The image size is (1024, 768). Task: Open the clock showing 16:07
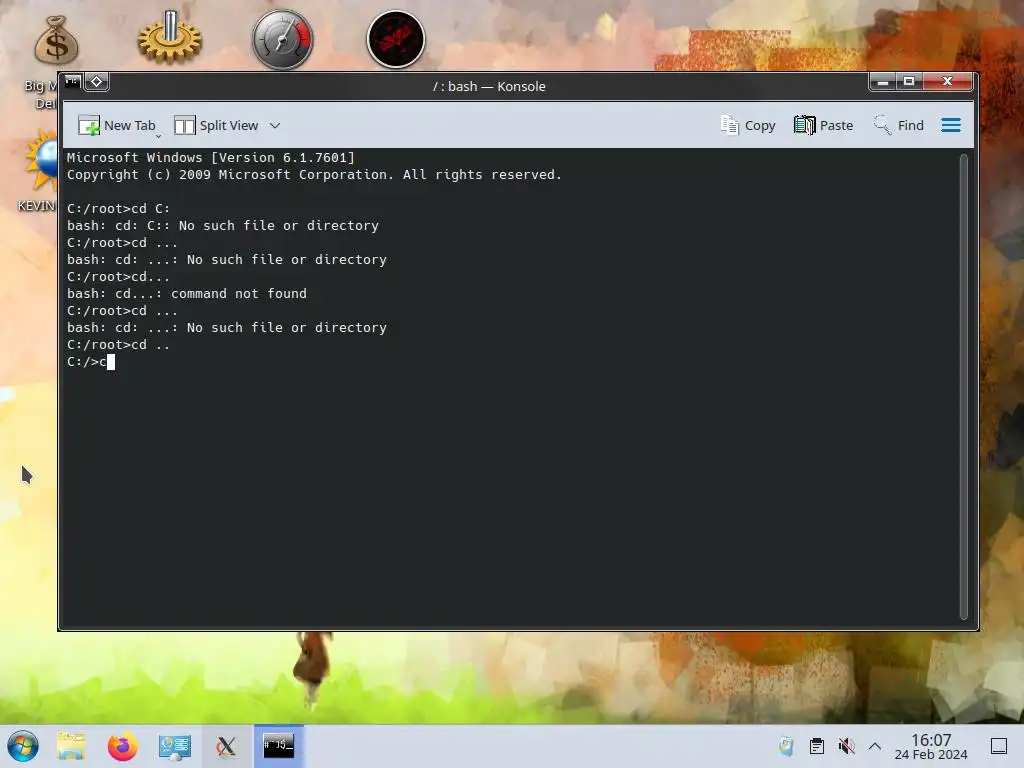coord(931,746)
